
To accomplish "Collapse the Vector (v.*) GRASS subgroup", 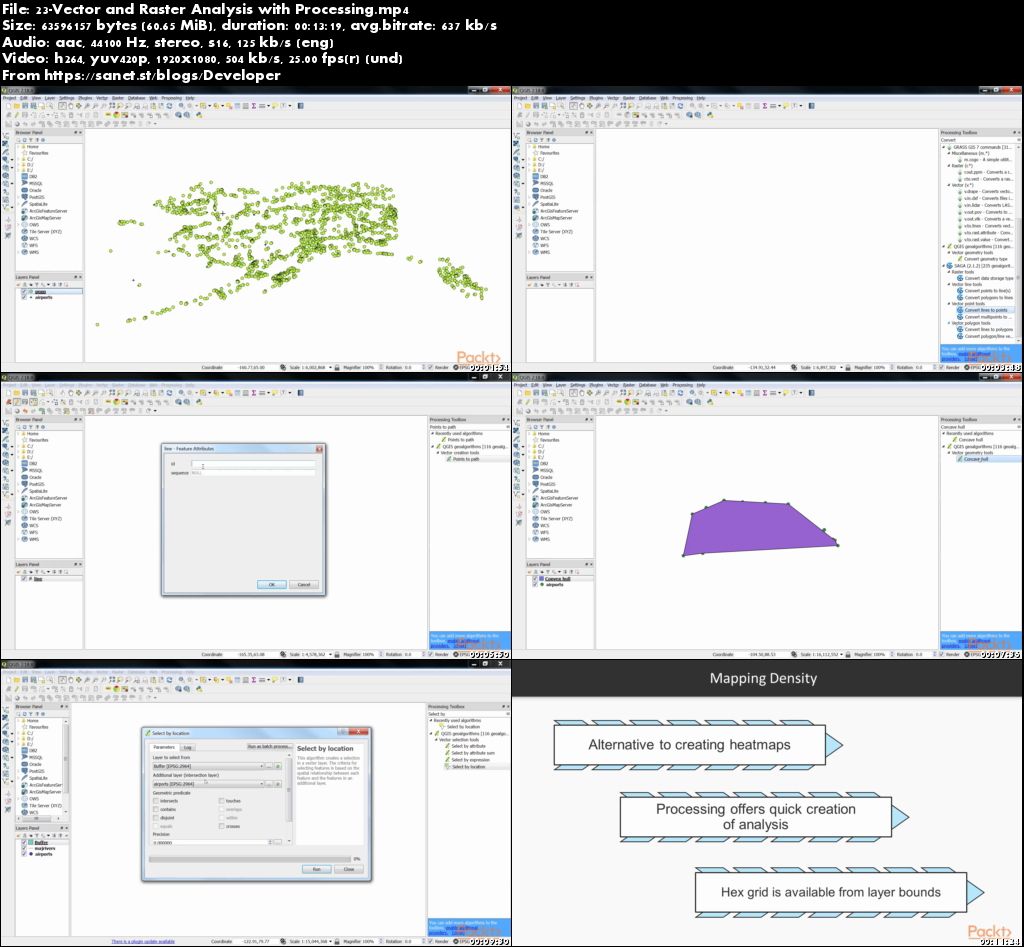I will tap(950, 185).
